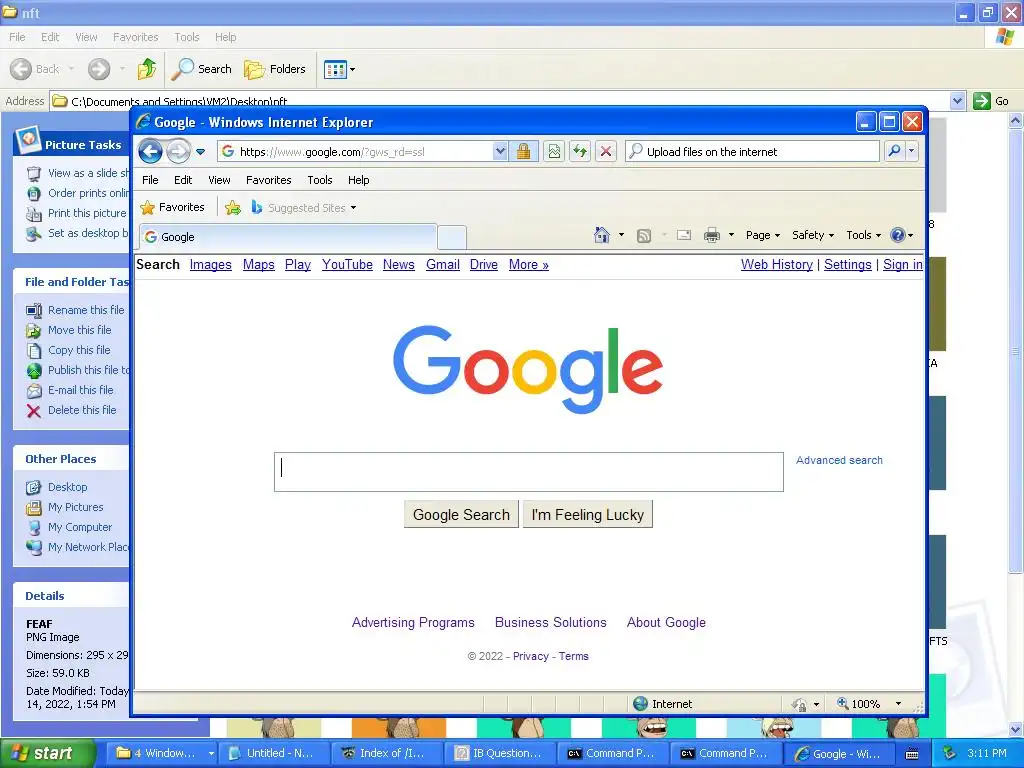Viewport: 1024px width, 768px height.
Task: Click the Compatibility View icon in IE
Action: [x=554, y=152]
